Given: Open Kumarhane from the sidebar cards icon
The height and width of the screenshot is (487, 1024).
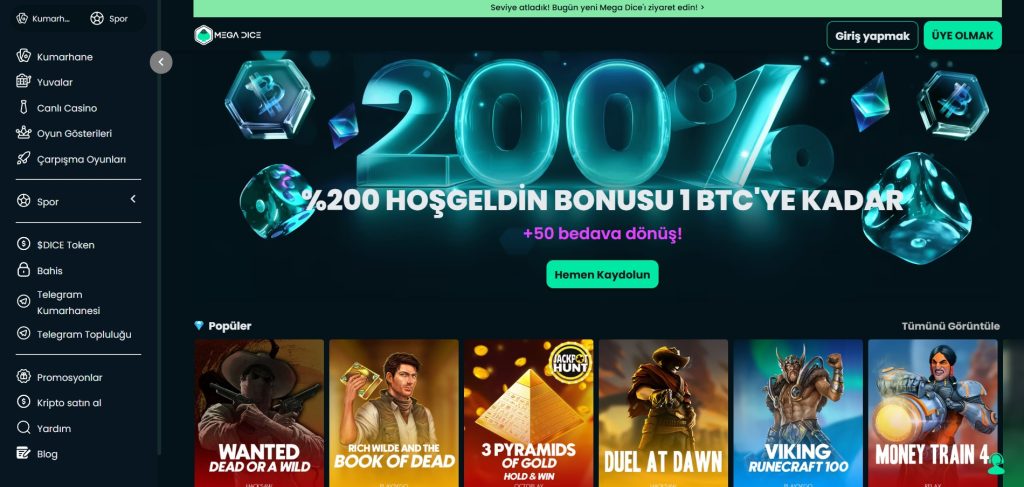Looking at the screenshot, I should pos(24,56).
